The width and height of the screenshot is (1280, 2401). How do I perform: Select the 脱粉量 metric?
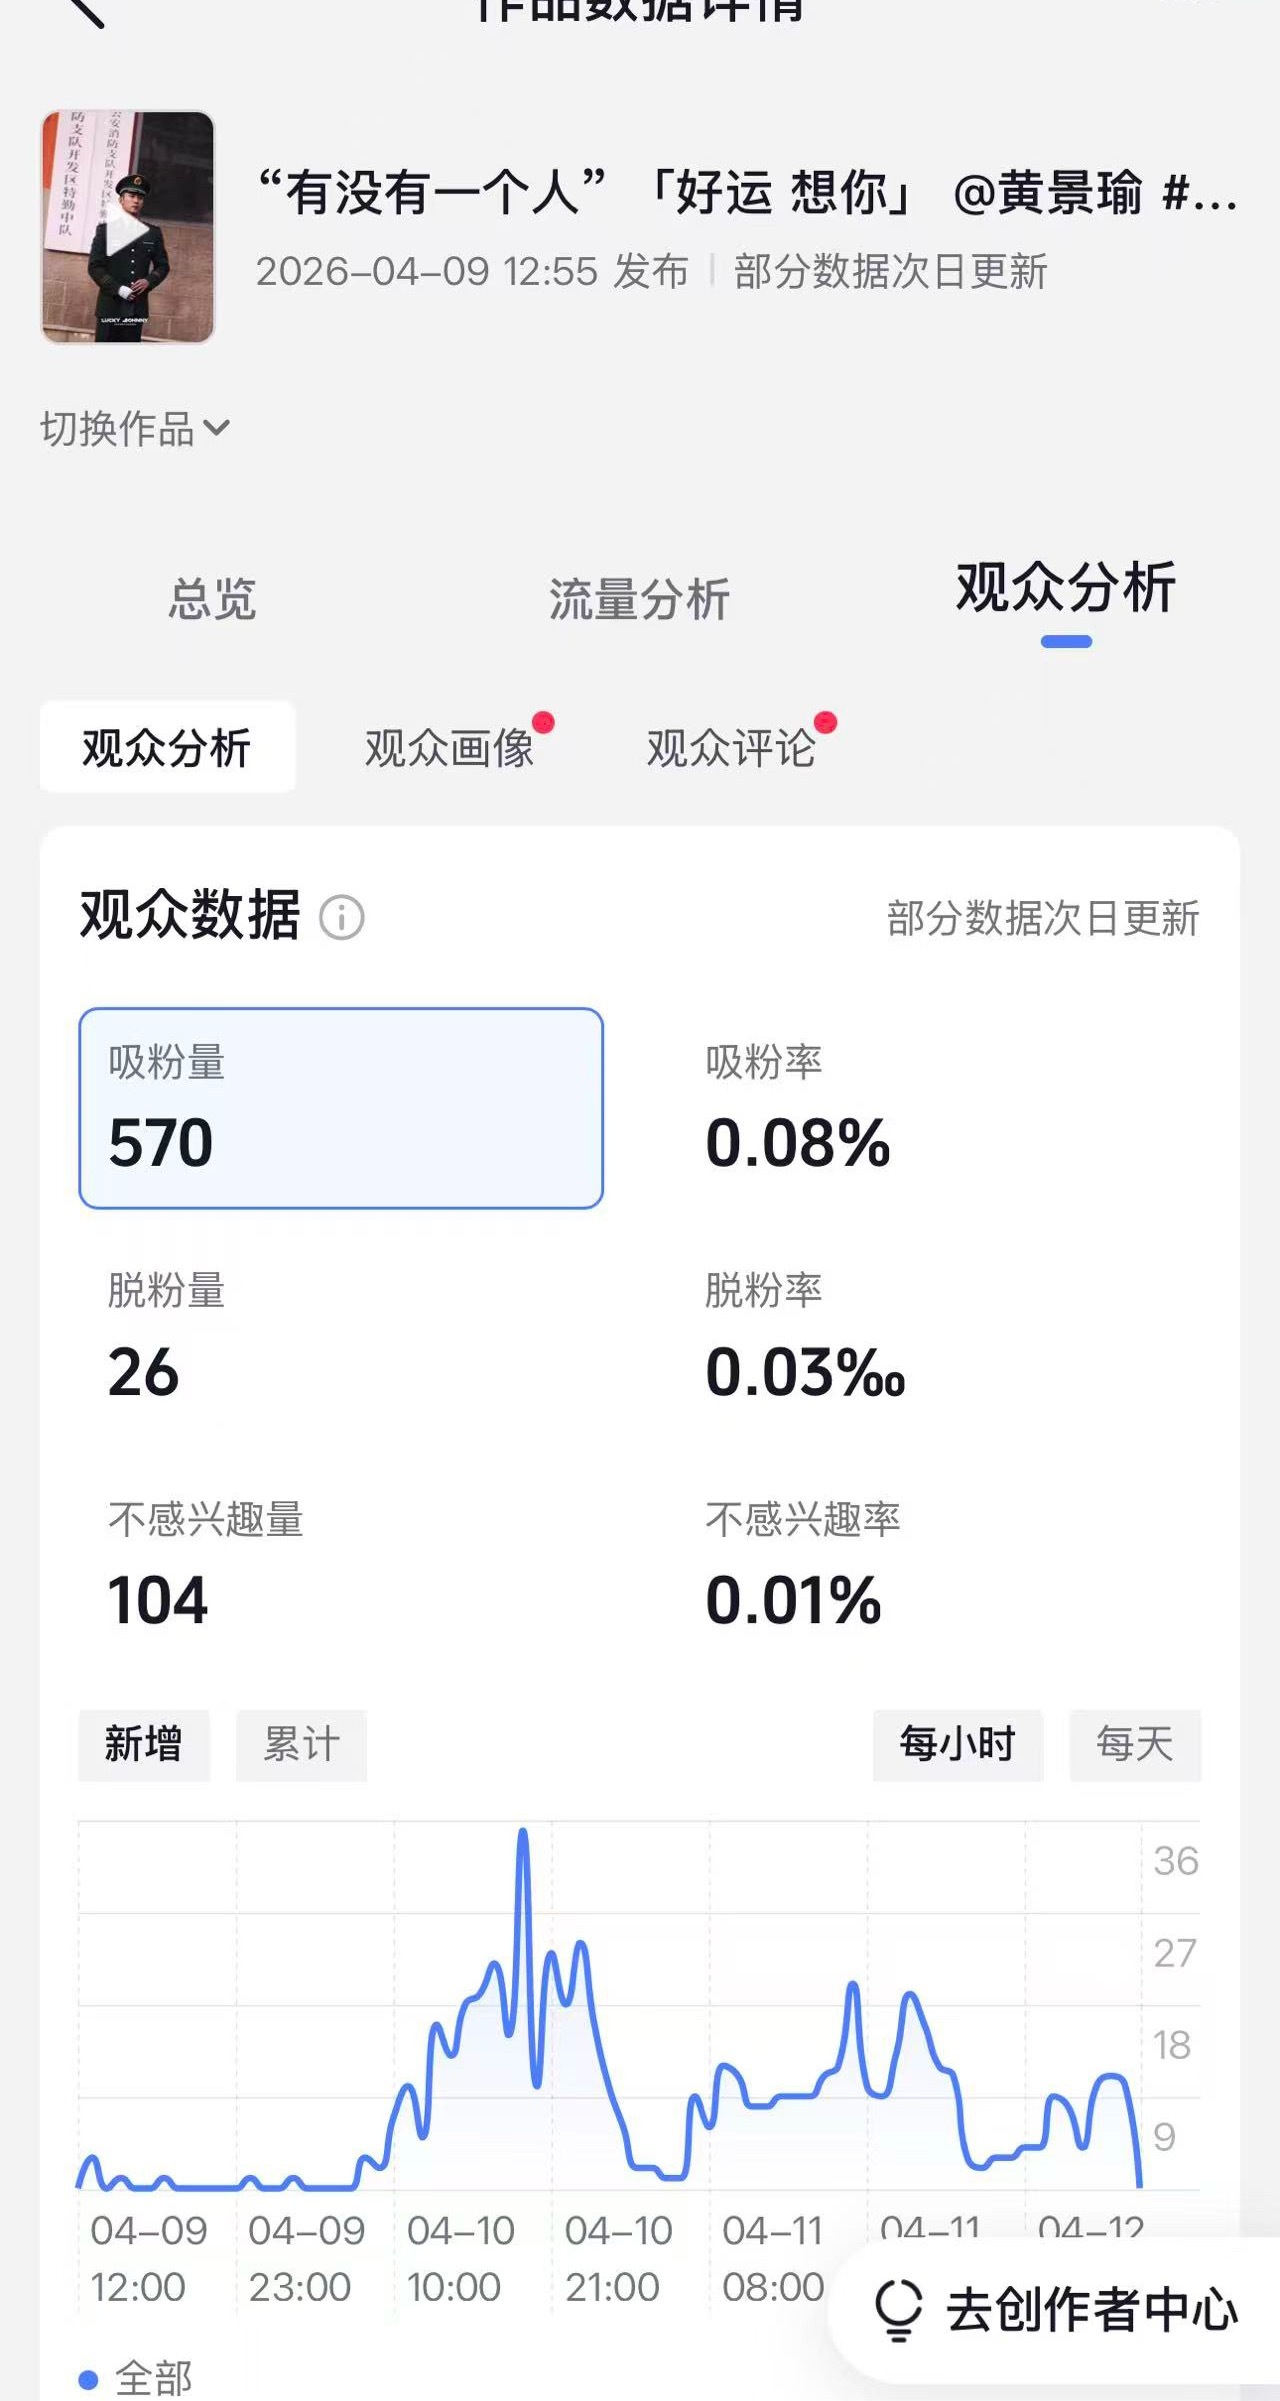(x=166, y=1336)
